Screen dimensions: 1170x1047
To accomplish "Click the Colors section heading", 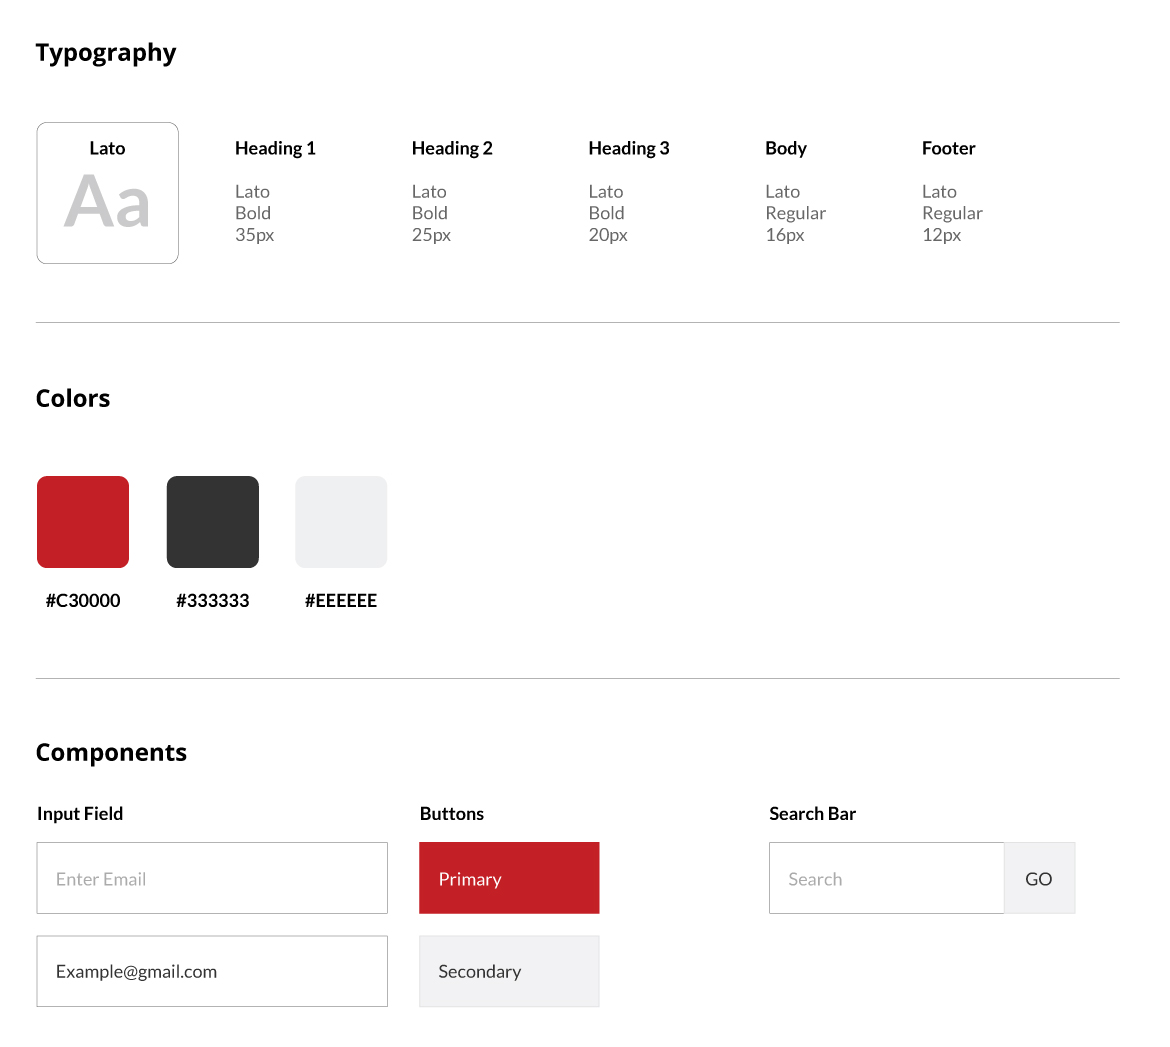I will tap(72, 398).
